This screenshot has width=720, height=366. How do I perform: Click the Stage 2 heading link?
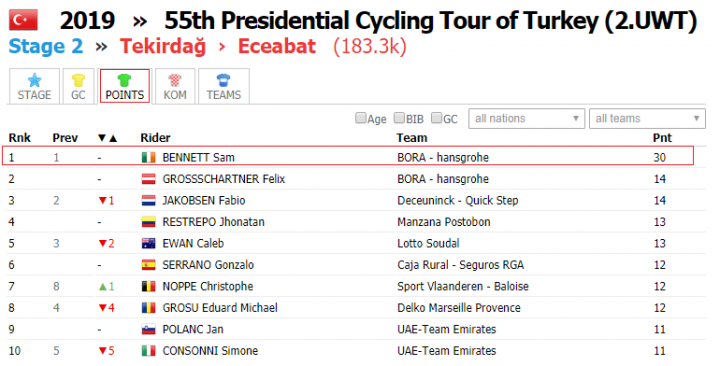[46, 46]
